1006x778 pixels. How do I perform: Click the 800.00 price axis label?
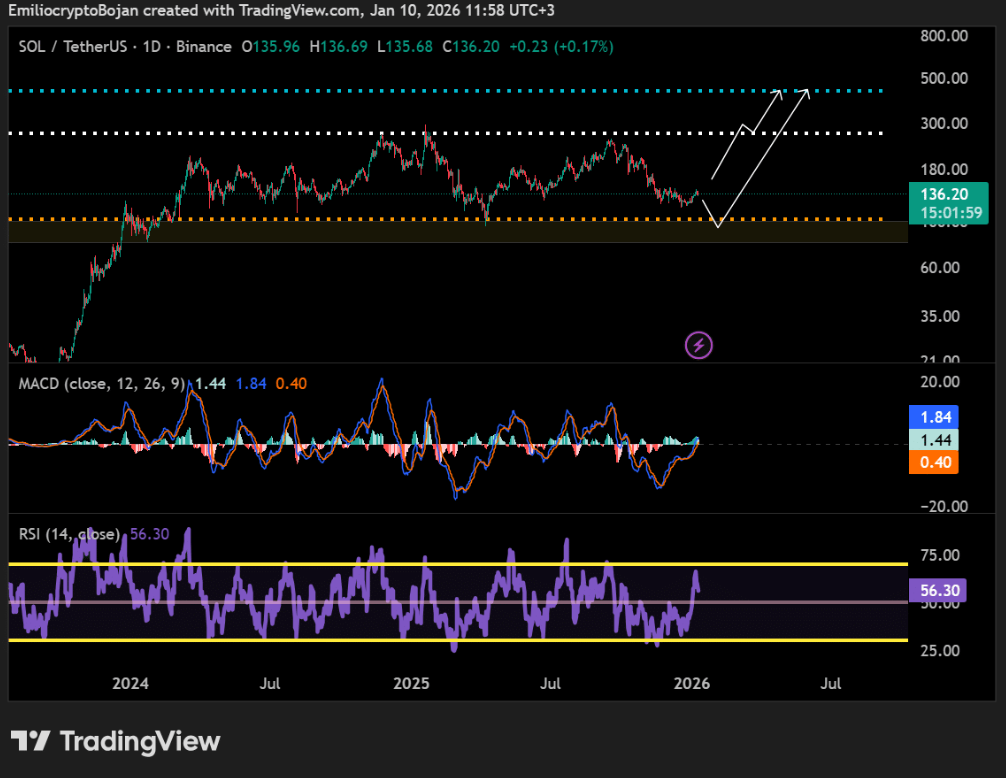click(x=945, y=36)
